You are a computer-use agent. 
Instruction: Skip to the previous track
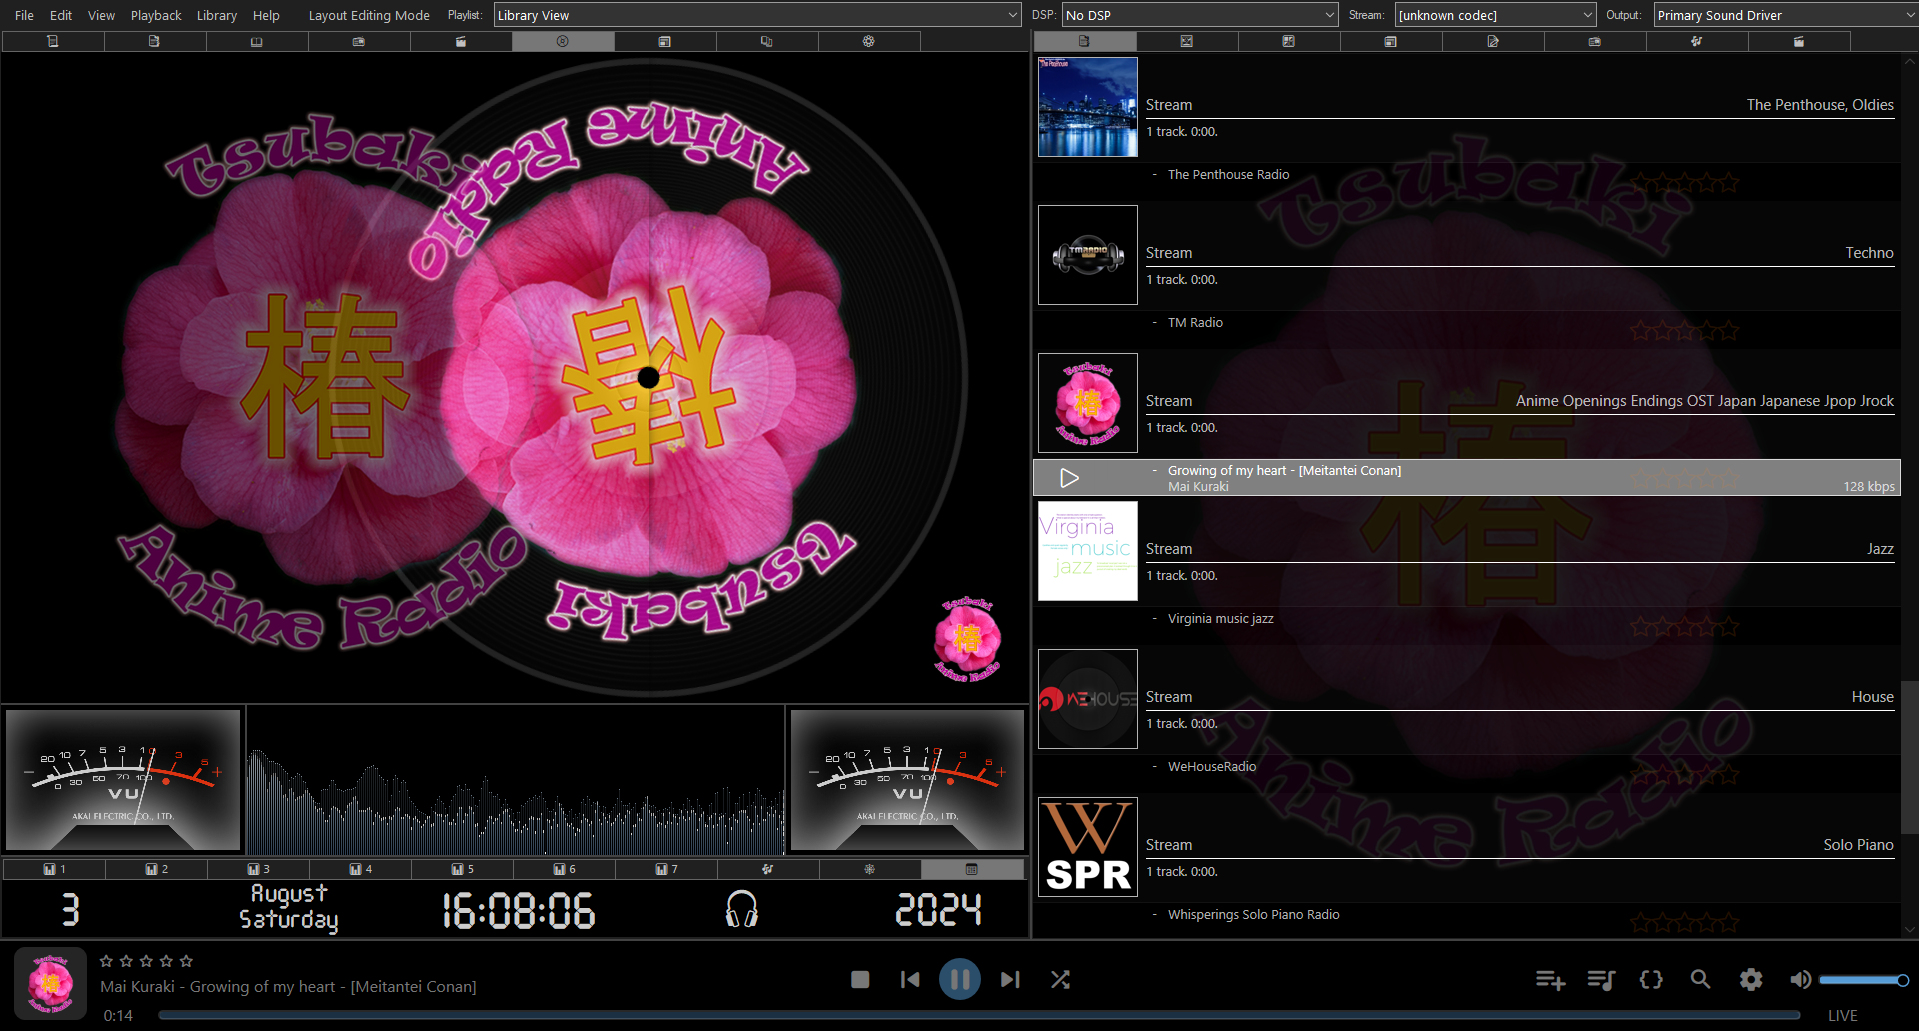(910, 980)
